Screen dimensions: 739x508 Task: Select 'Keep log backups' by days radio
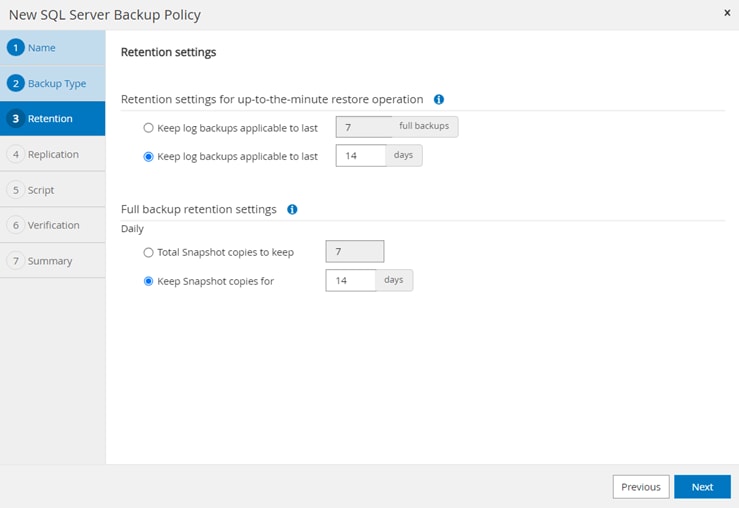pyautogui.click(x=148, y=156)
